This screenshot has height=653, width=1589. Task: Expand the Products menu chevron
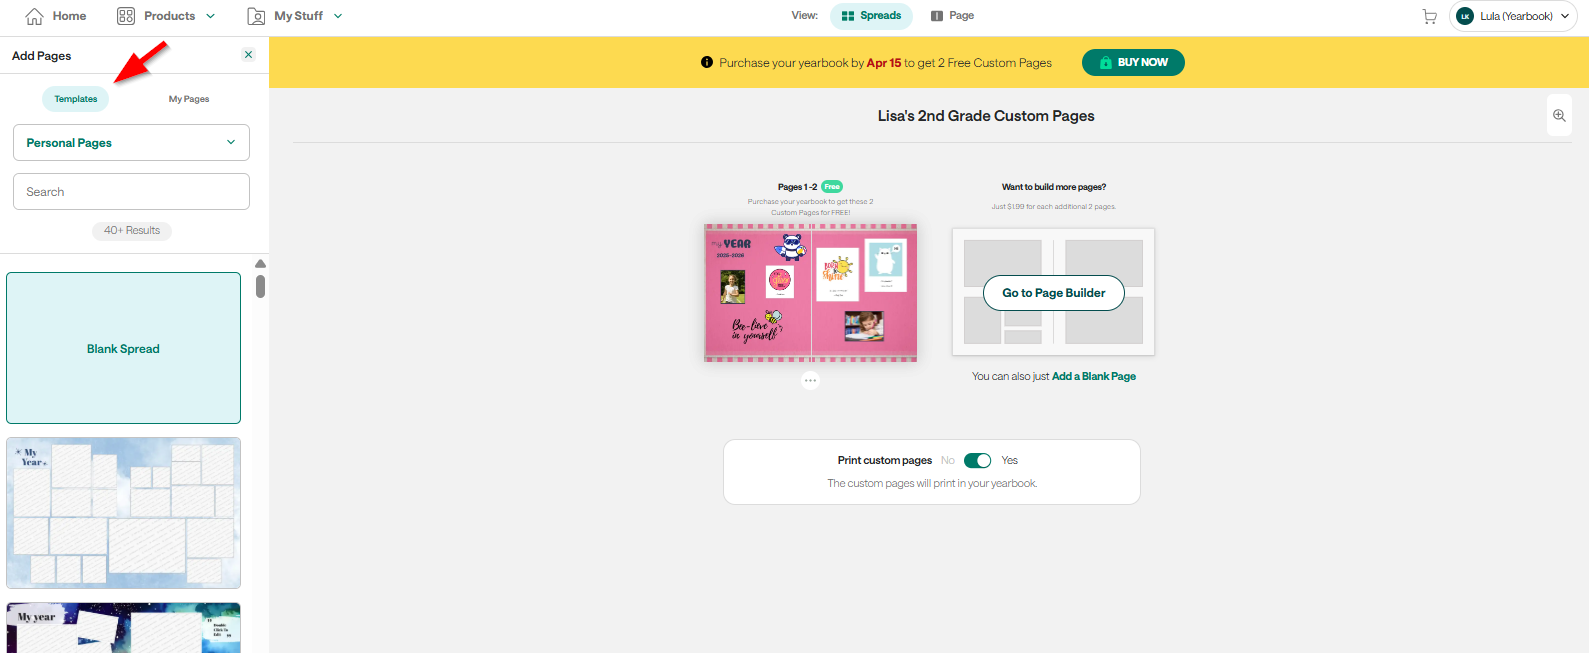tap(210, 16)
